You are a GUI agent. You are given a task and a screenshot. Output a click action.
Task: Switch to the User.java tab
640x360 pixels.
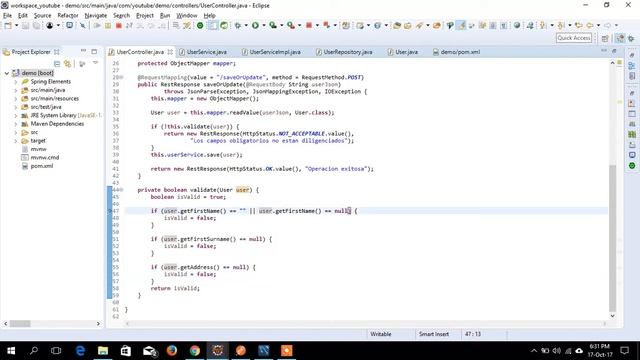pyautogui.click(x=406, y=52)
